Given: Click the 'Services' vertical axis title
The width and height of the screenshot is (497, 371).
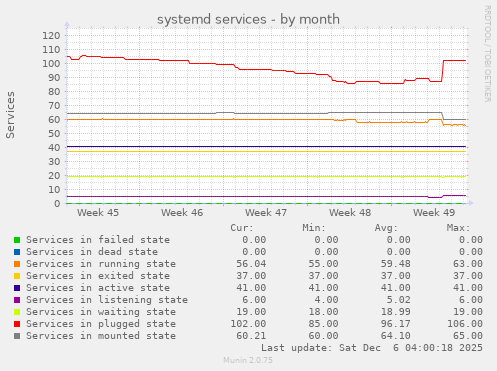Looking at the screenshot, I should coord(10,115).
